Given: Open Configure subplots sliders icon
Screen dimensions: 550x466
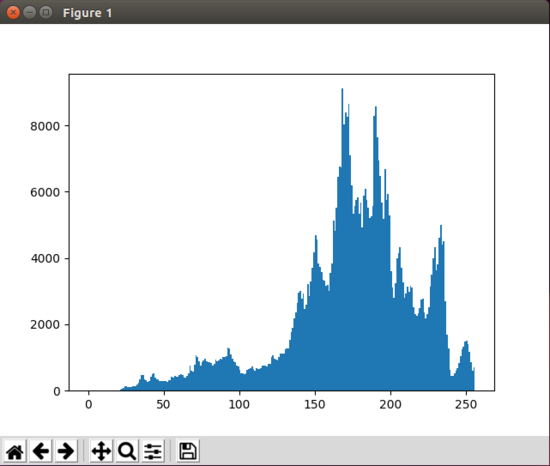Looking at the screenshot, I should (x=153, y=451).
